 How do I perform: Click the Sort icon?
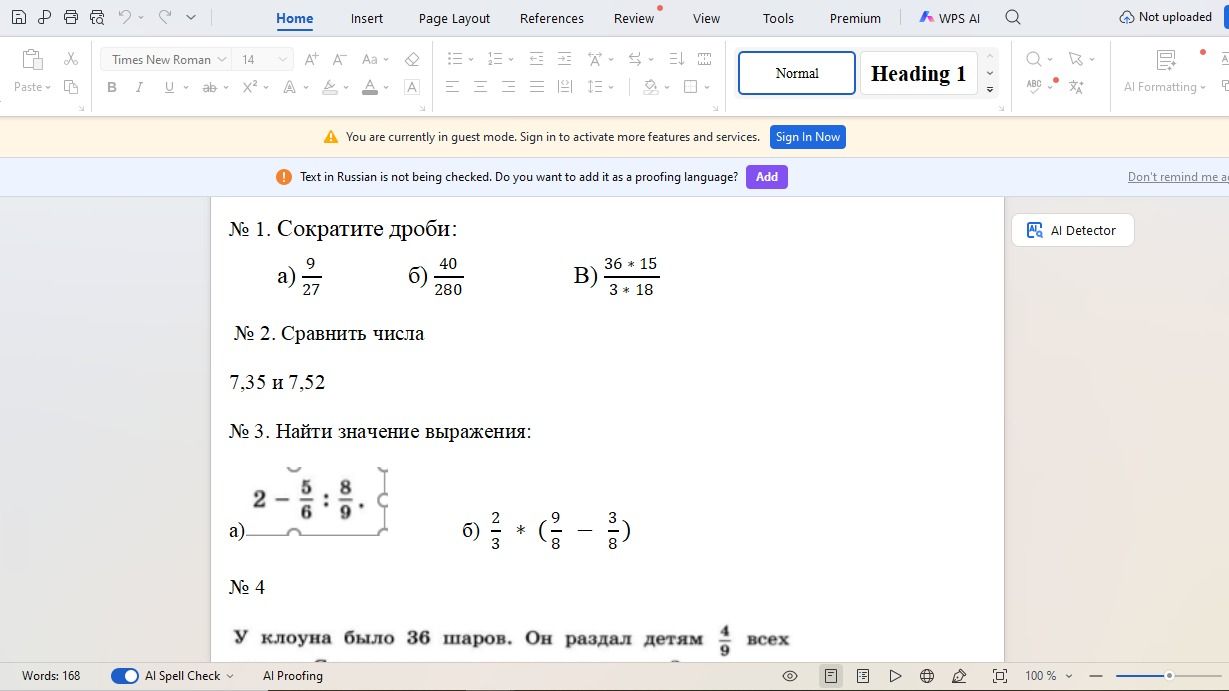(x=676, y=59)
